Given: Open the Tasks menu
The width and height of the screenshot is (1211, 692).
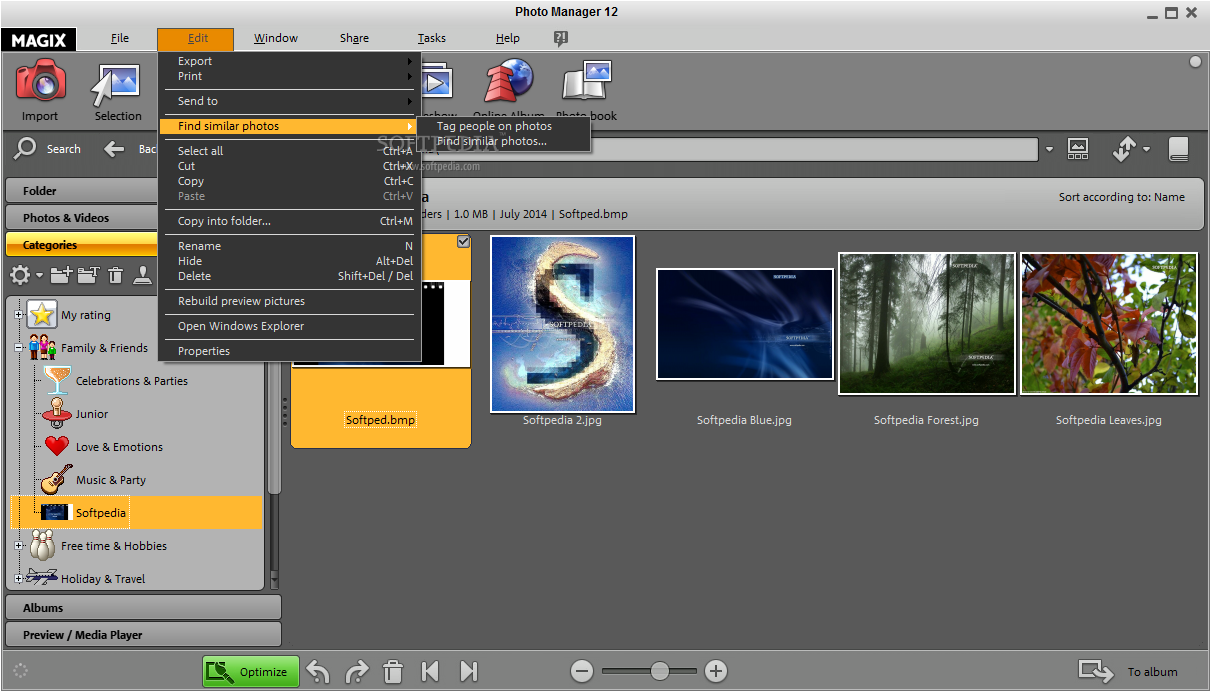Looking at the screenshot, I should [432, 38].
